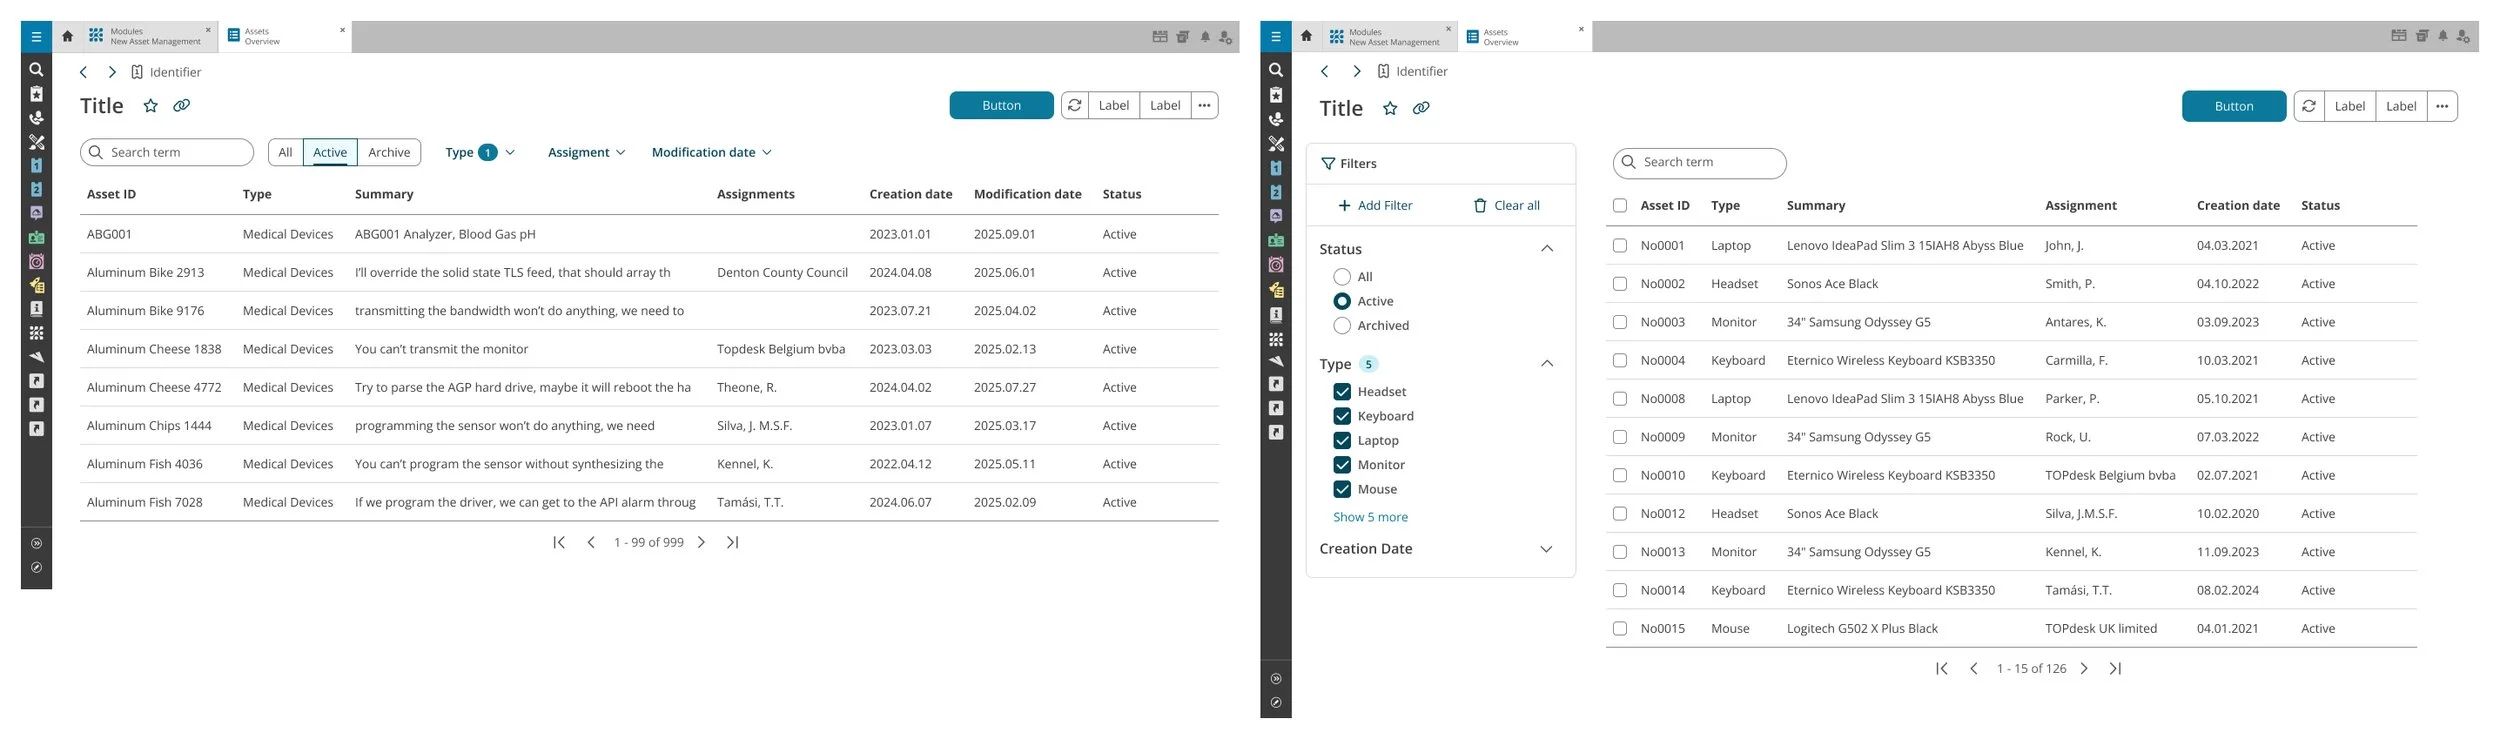Select the Archived status radio button
Viewport: 2500px width, 739px height.
click(x=1342, y=326)
